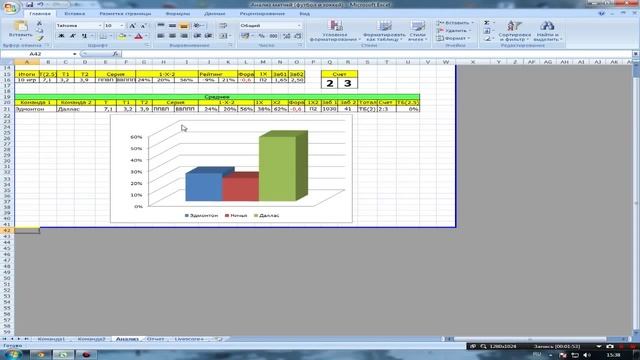Increase font size with large A
The image size is (640, 360).
click(x=132, y=26)
